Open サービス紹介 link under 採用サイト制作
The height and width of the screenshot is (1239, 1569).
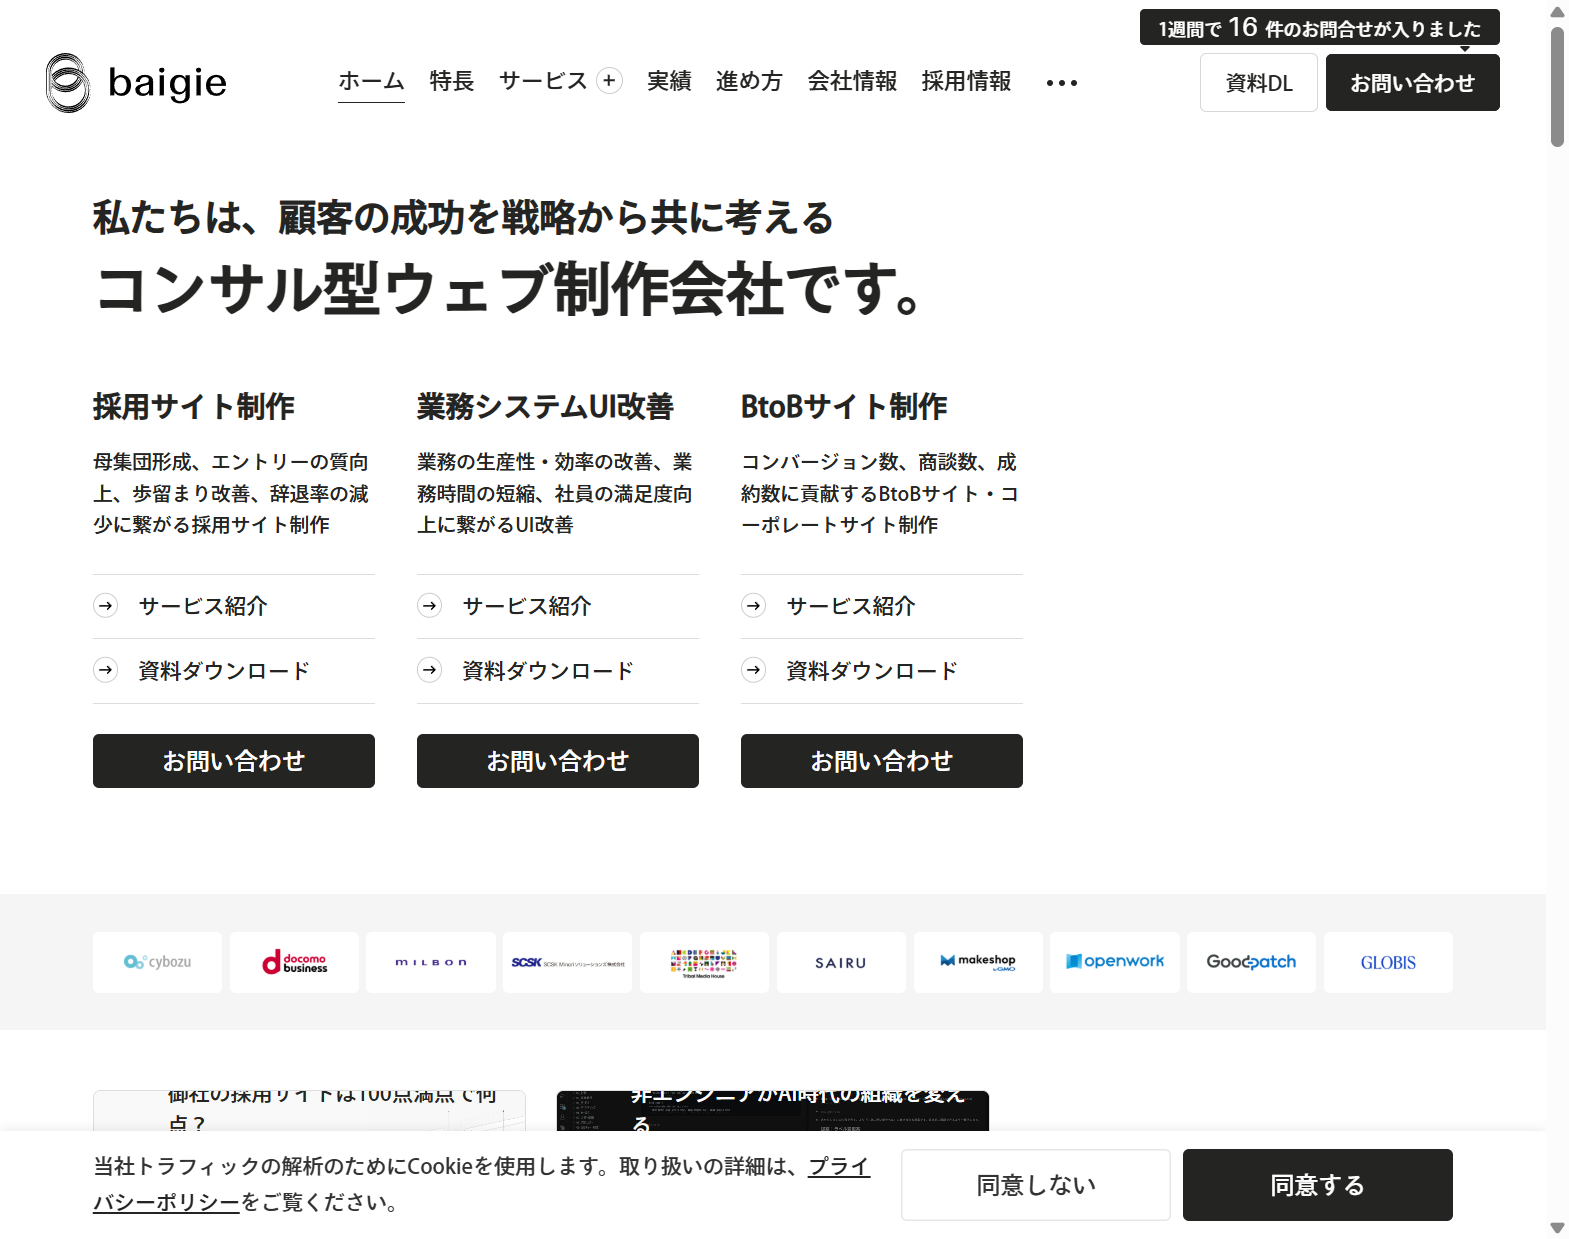(x=203, y=606)
